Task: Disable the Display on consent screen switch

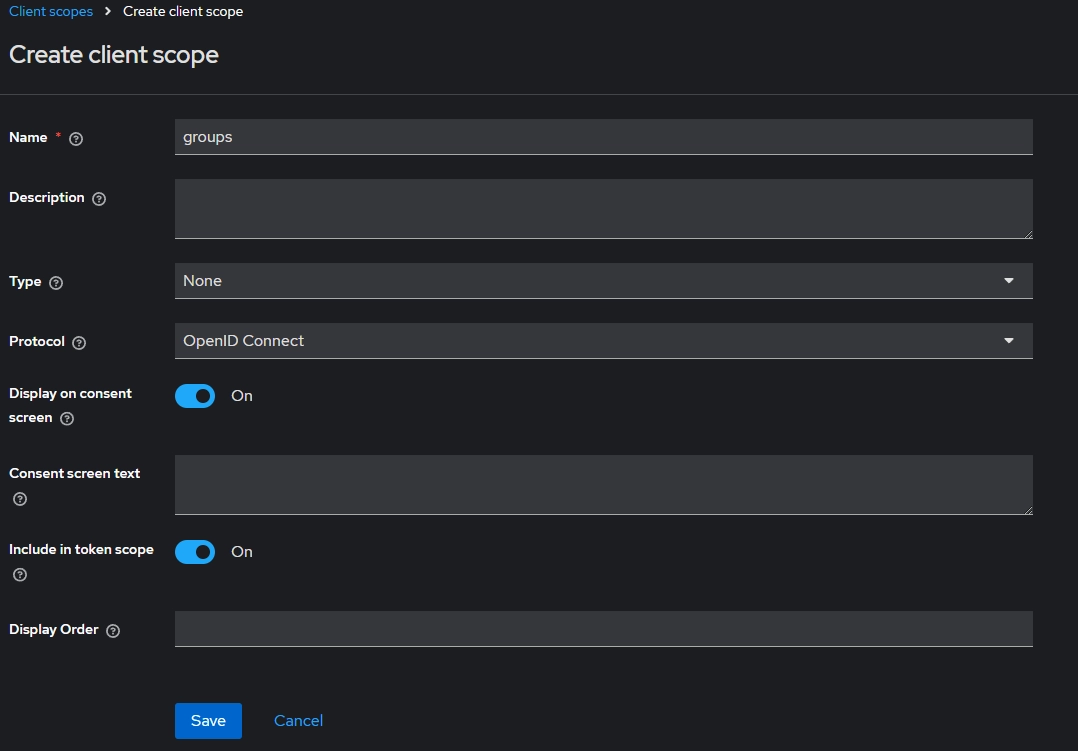Action: 195,396
